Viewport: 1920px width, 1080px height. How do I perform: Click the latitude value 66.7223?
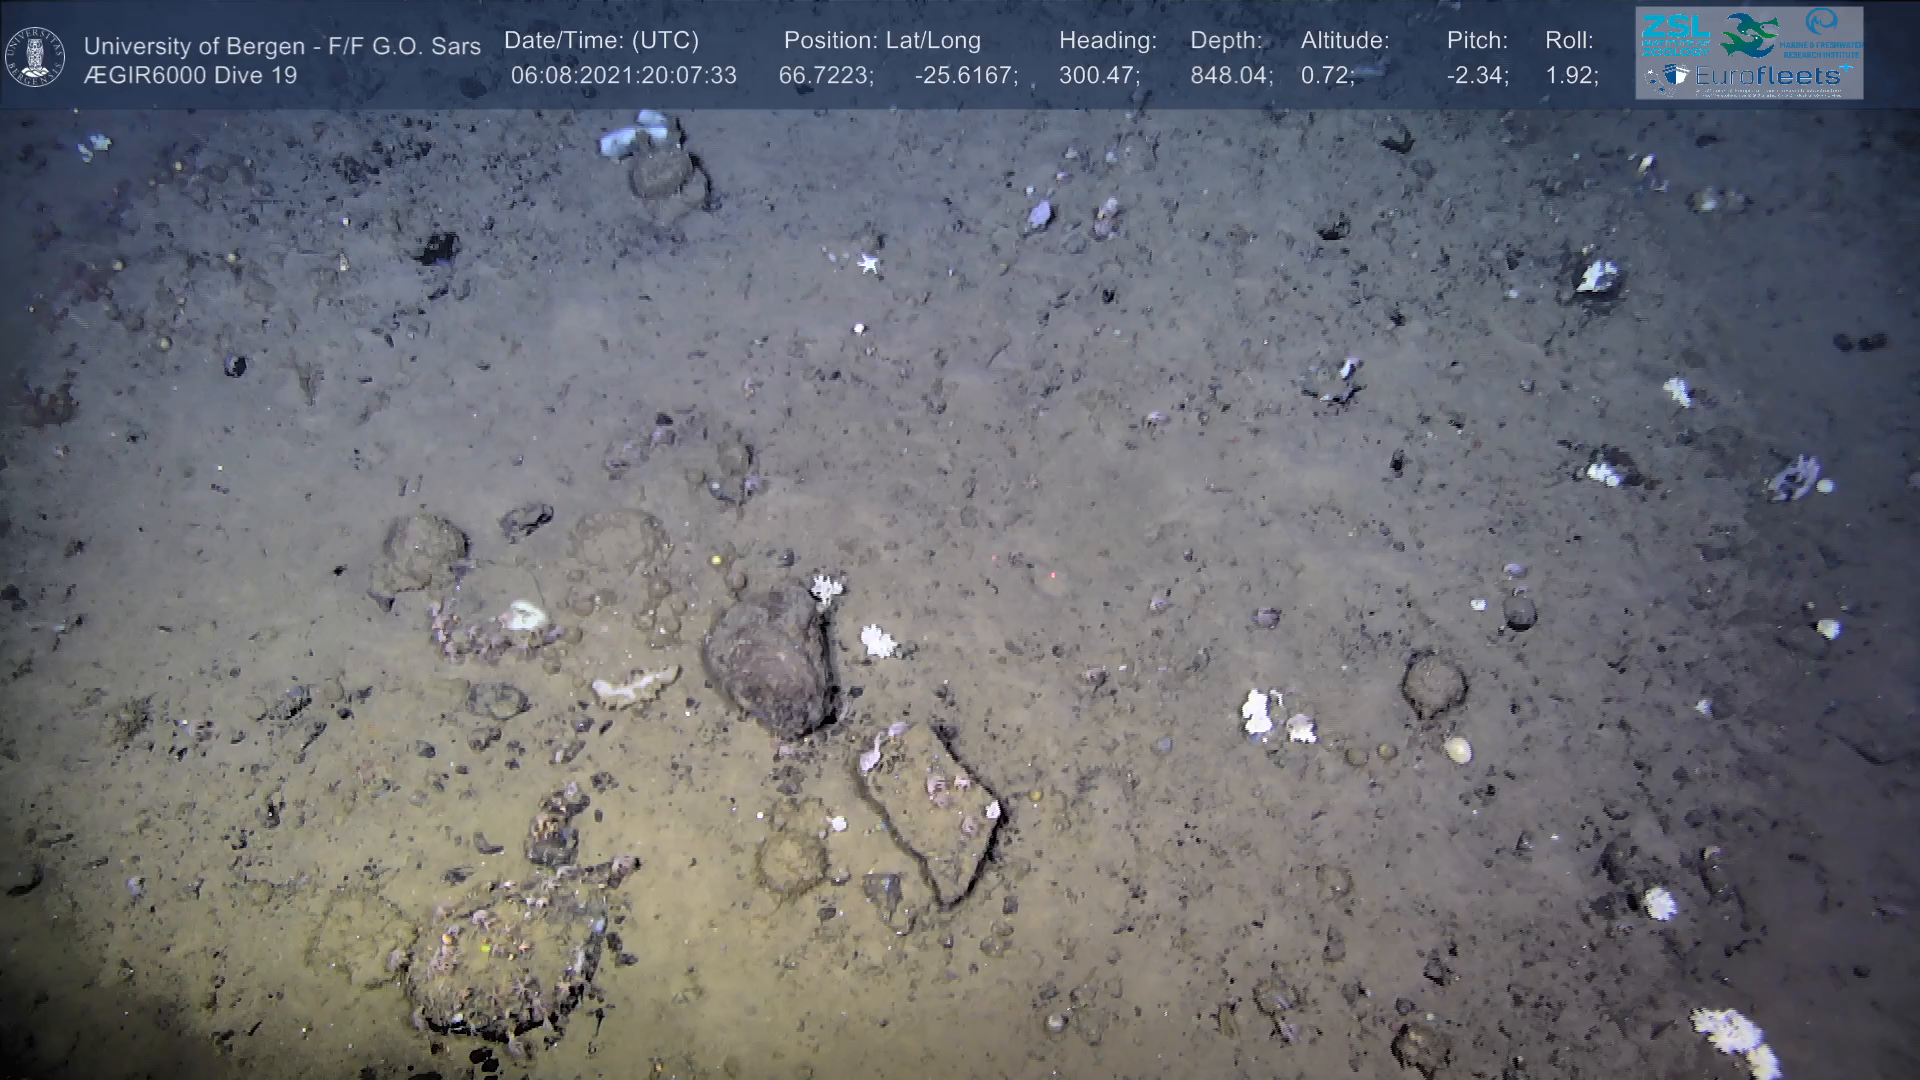825,75
